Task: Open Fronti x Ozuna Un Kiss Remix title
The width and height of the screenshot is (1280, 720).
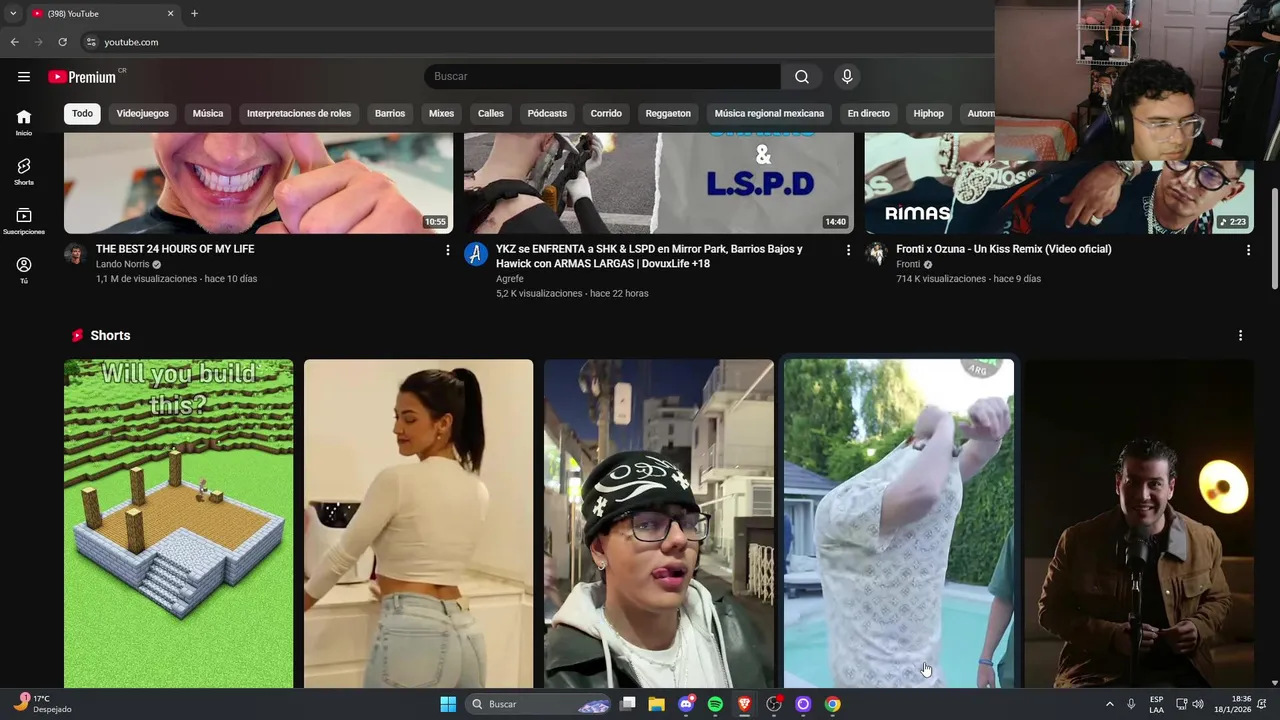Action: point(1003,249)
